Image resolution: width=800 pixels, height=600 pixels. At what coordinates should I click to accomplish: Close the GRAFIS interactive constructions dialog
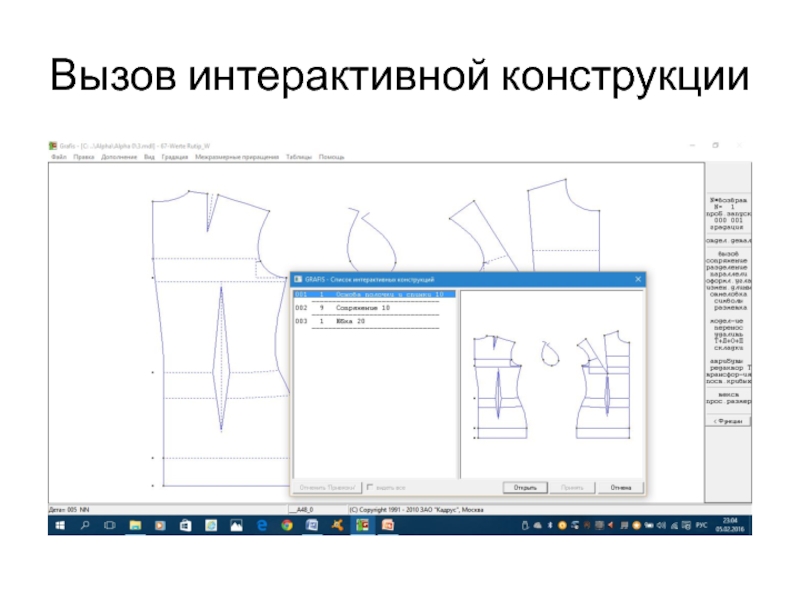[x=638, y=279]
